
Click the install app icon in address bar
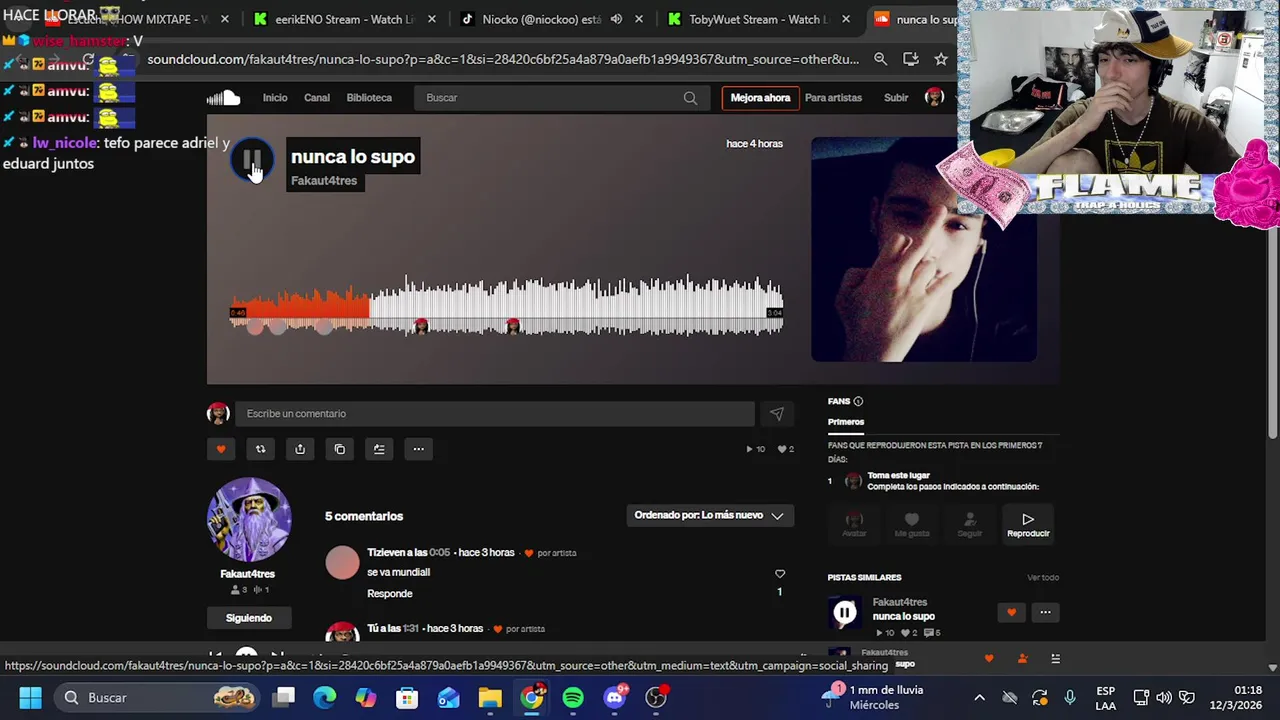pyautogui.click(x=910, y=59)
